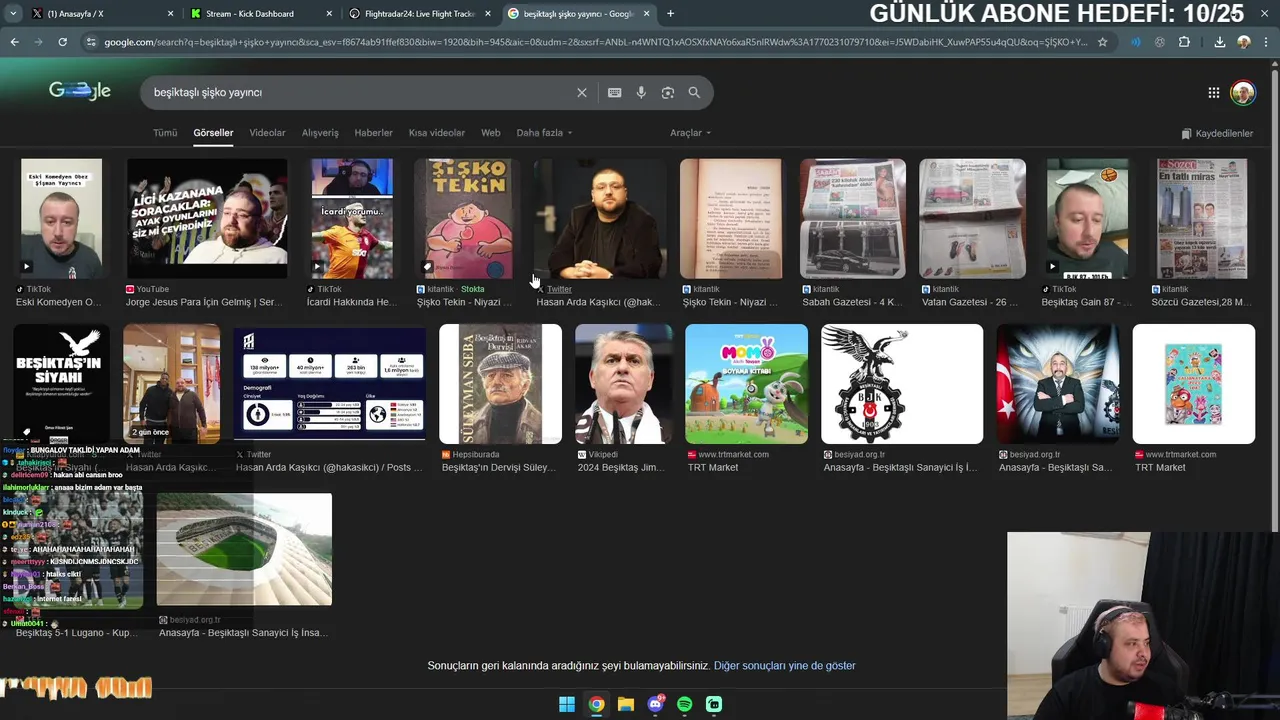
Task: Open the besiyad.org.tr eagle logo thumbnail
Action: (x=902, y=383)
